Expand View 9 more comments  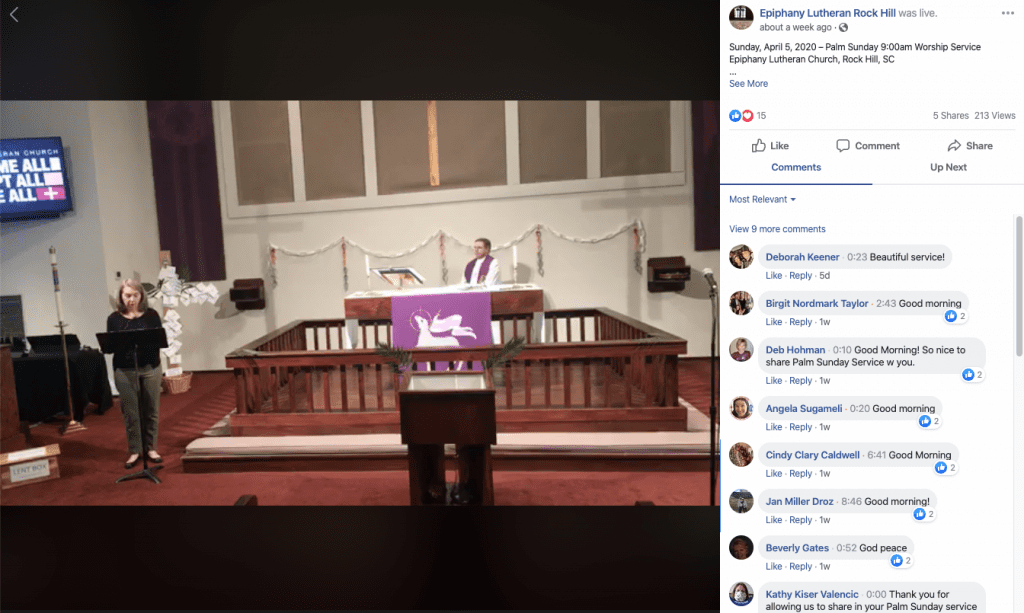(777, 229)
